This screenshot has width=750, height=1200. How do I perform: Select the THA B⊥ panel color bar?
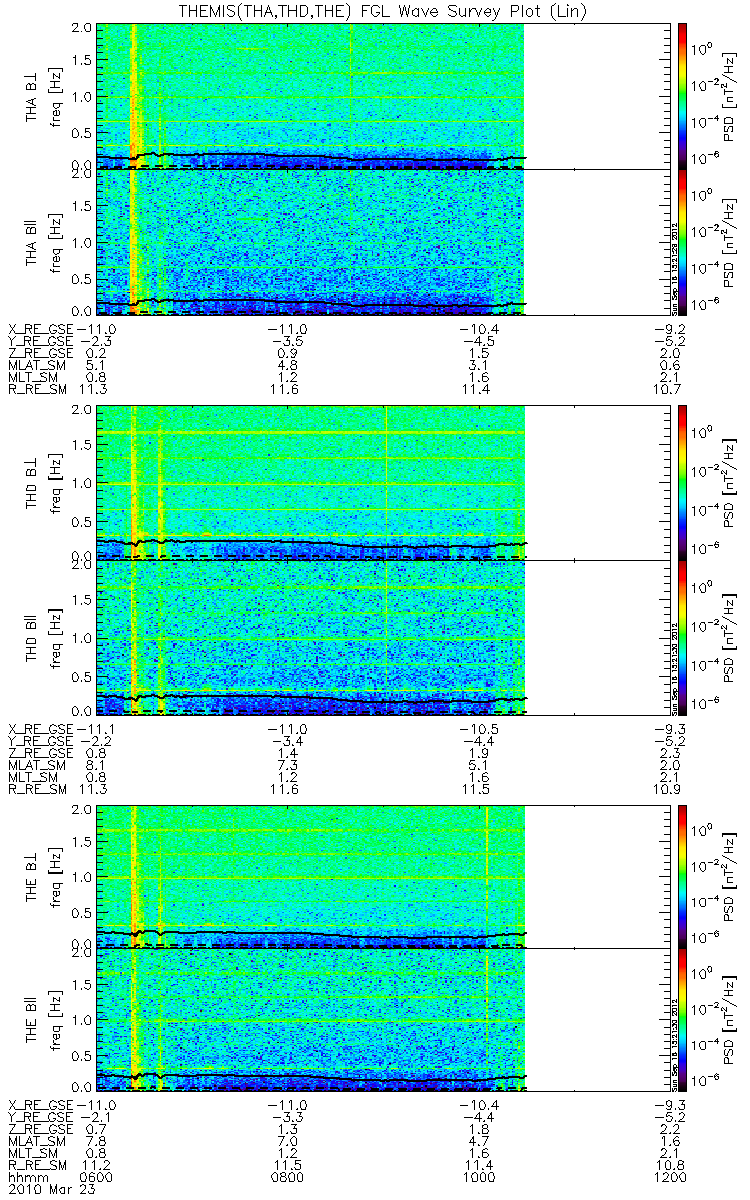click(684, 96)
